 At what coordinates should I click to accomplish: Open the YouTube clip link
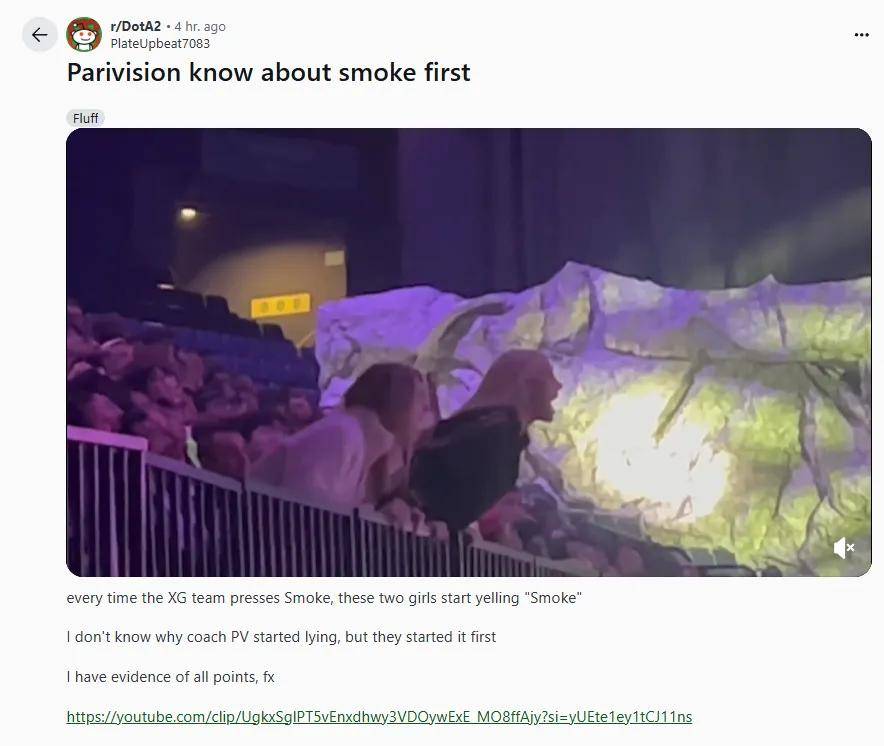(x=379, y=717)
